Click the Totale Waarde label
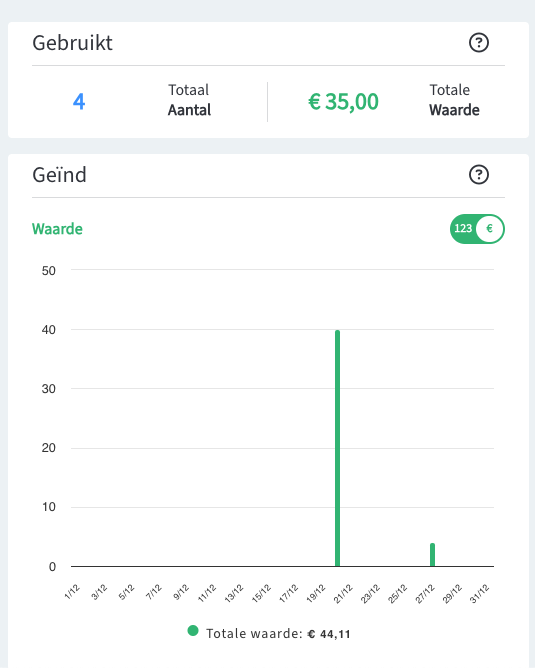 [454, 100]
